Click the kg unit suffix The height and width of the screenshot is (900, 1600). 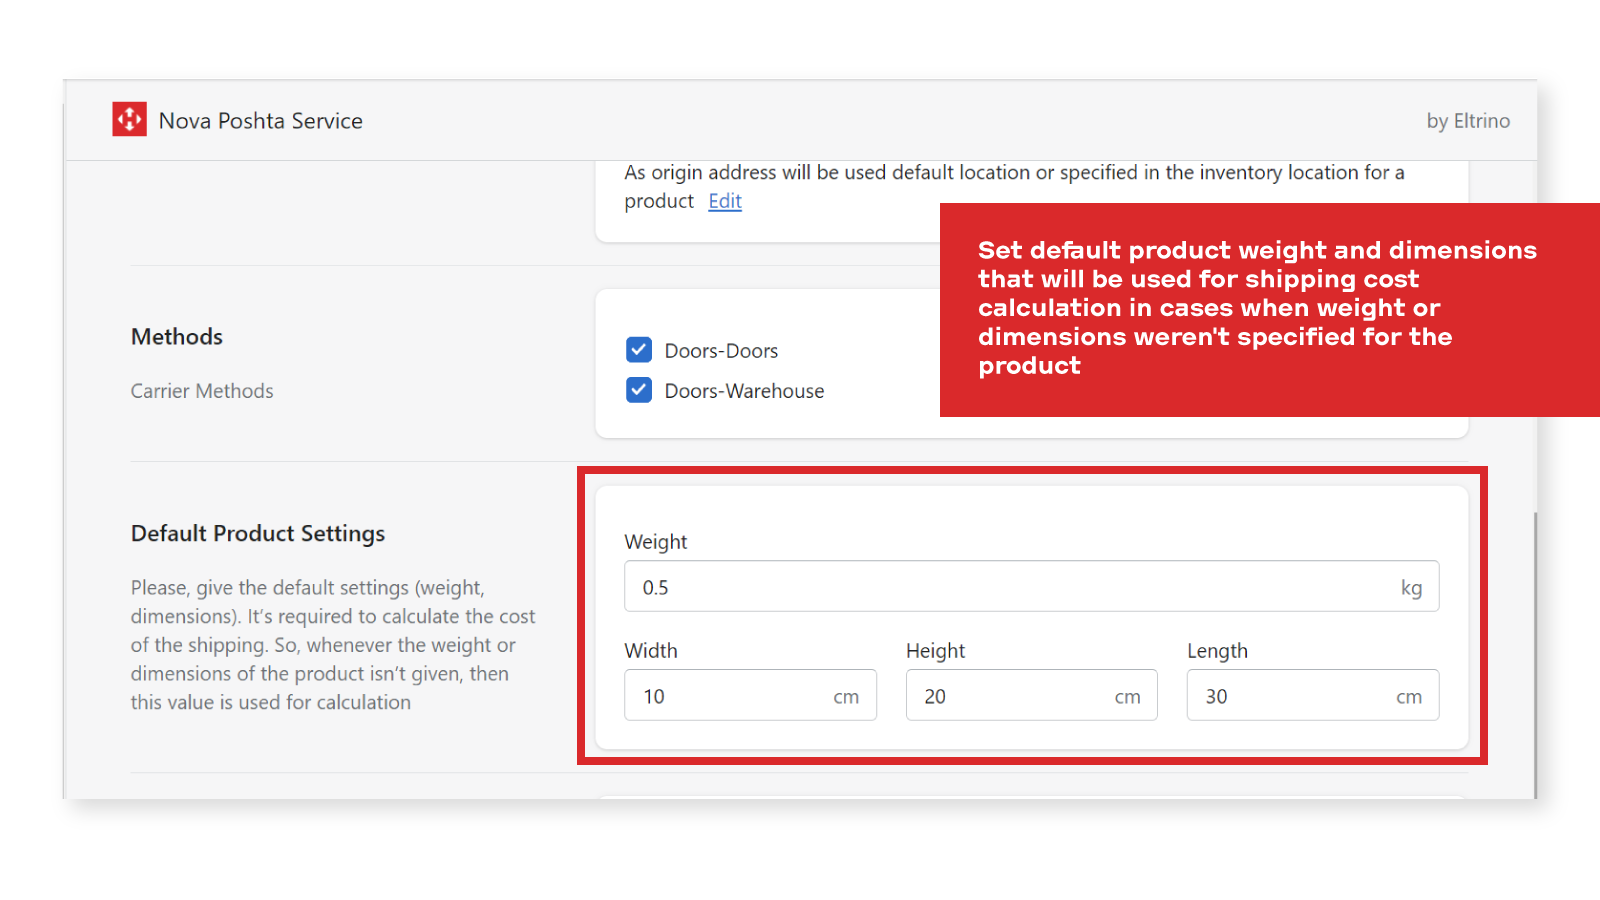point(1411,588)
